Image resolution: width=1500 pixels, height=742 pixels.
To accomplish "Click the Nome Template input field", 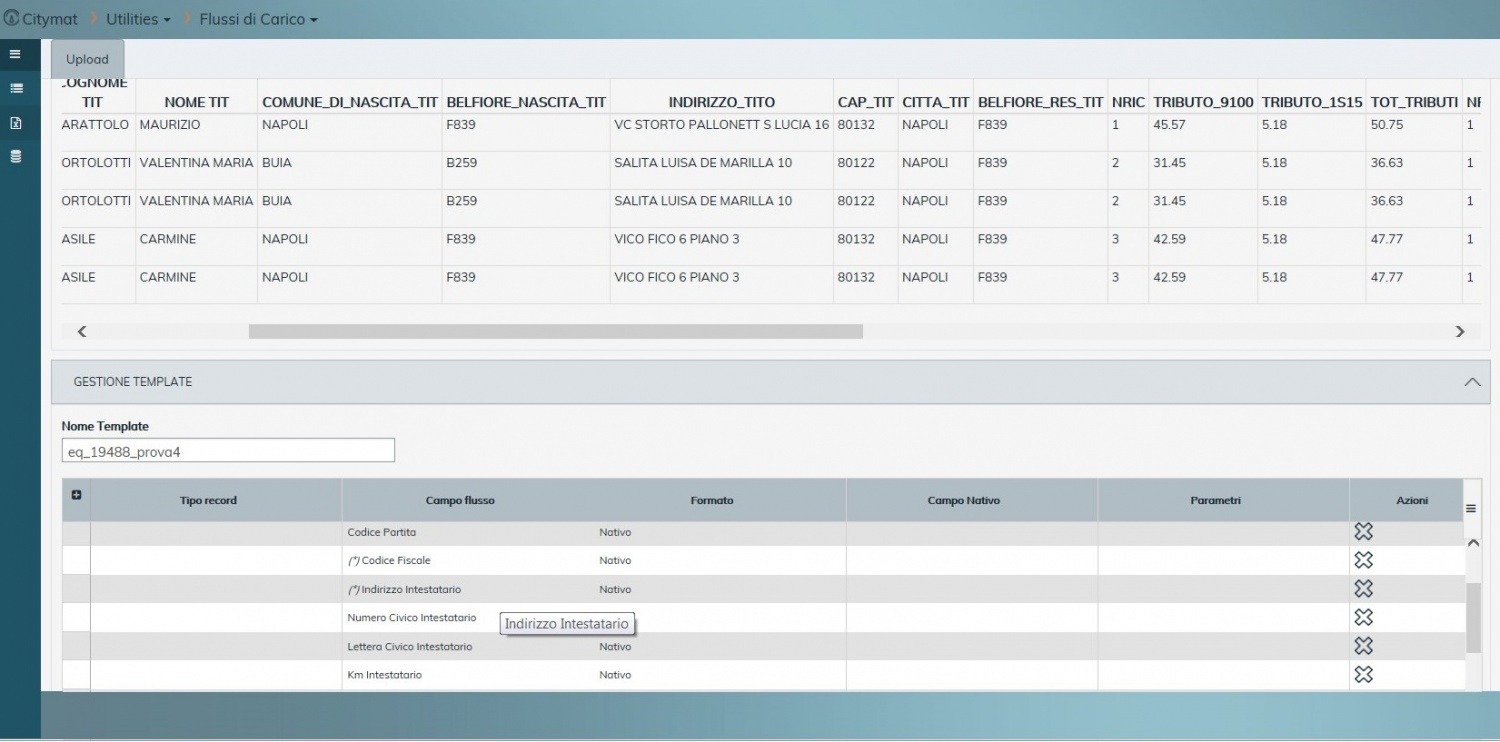I will click(x=228, y=451).
